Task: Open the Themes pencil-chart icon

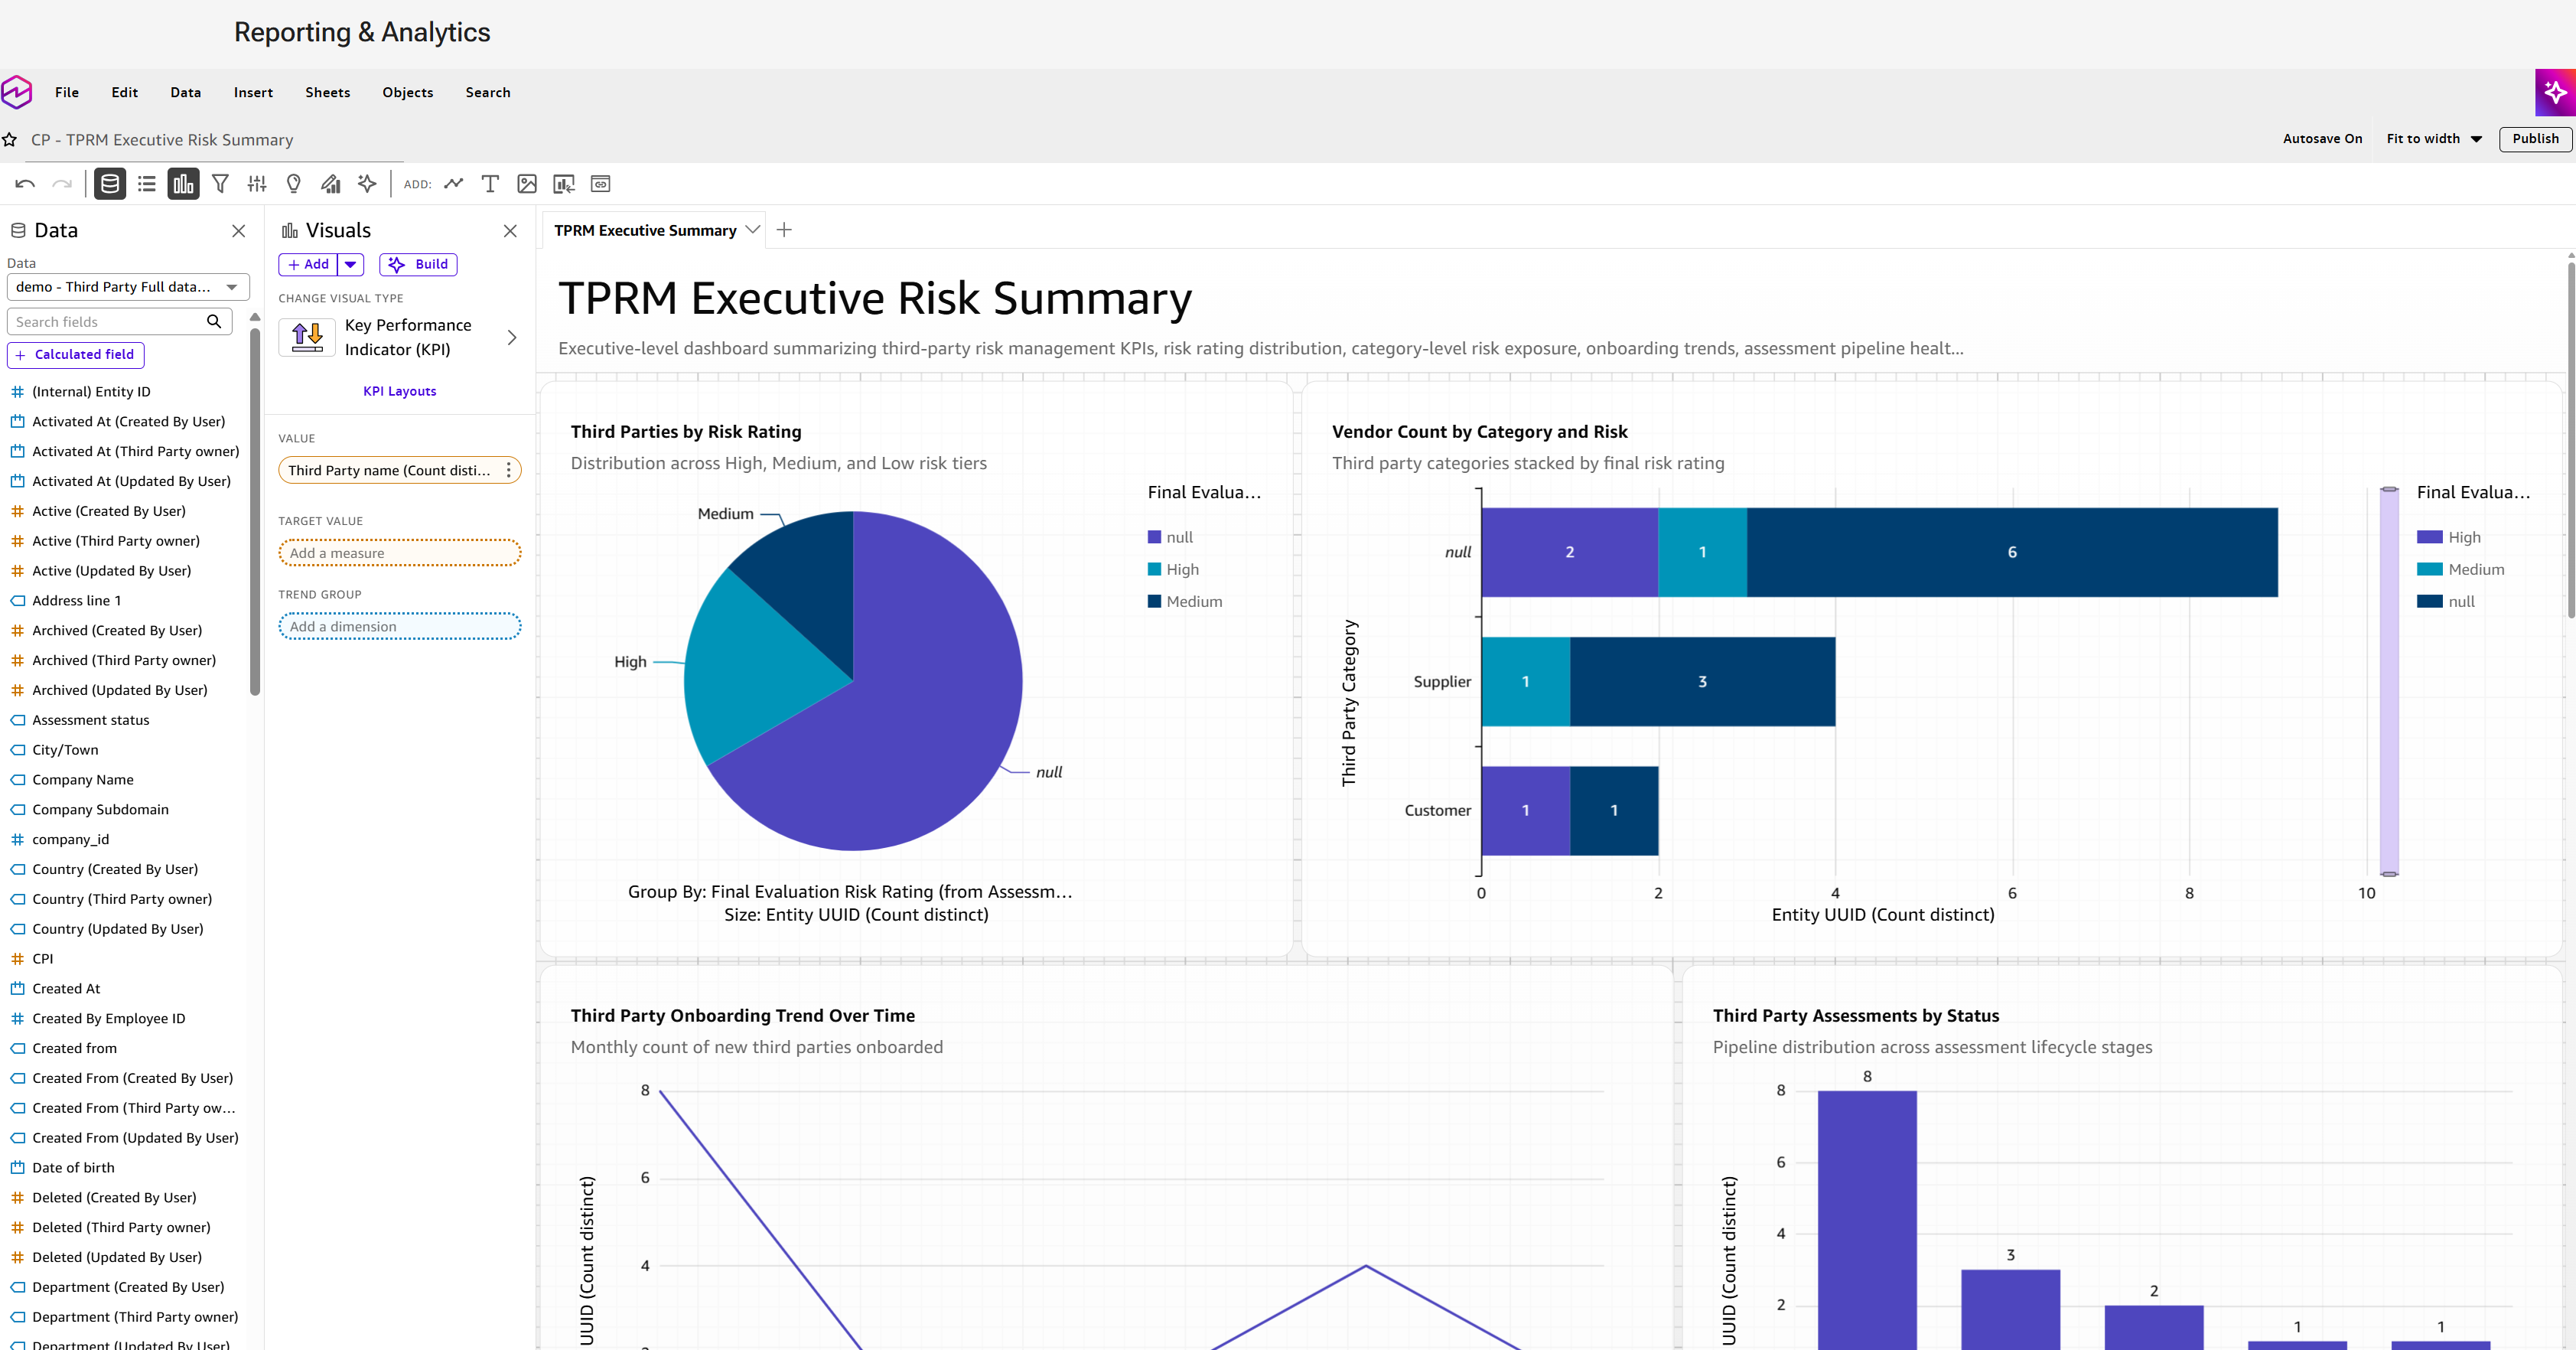Action: click(331, 184)
